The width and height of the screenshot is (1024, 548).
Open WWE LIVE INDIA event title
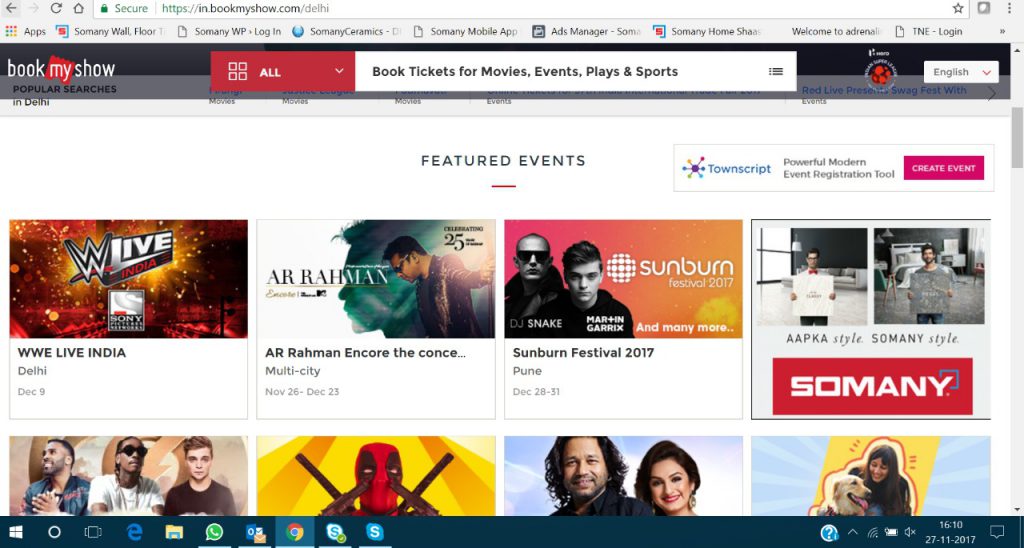pyautogui.click(x=72, y=353)
